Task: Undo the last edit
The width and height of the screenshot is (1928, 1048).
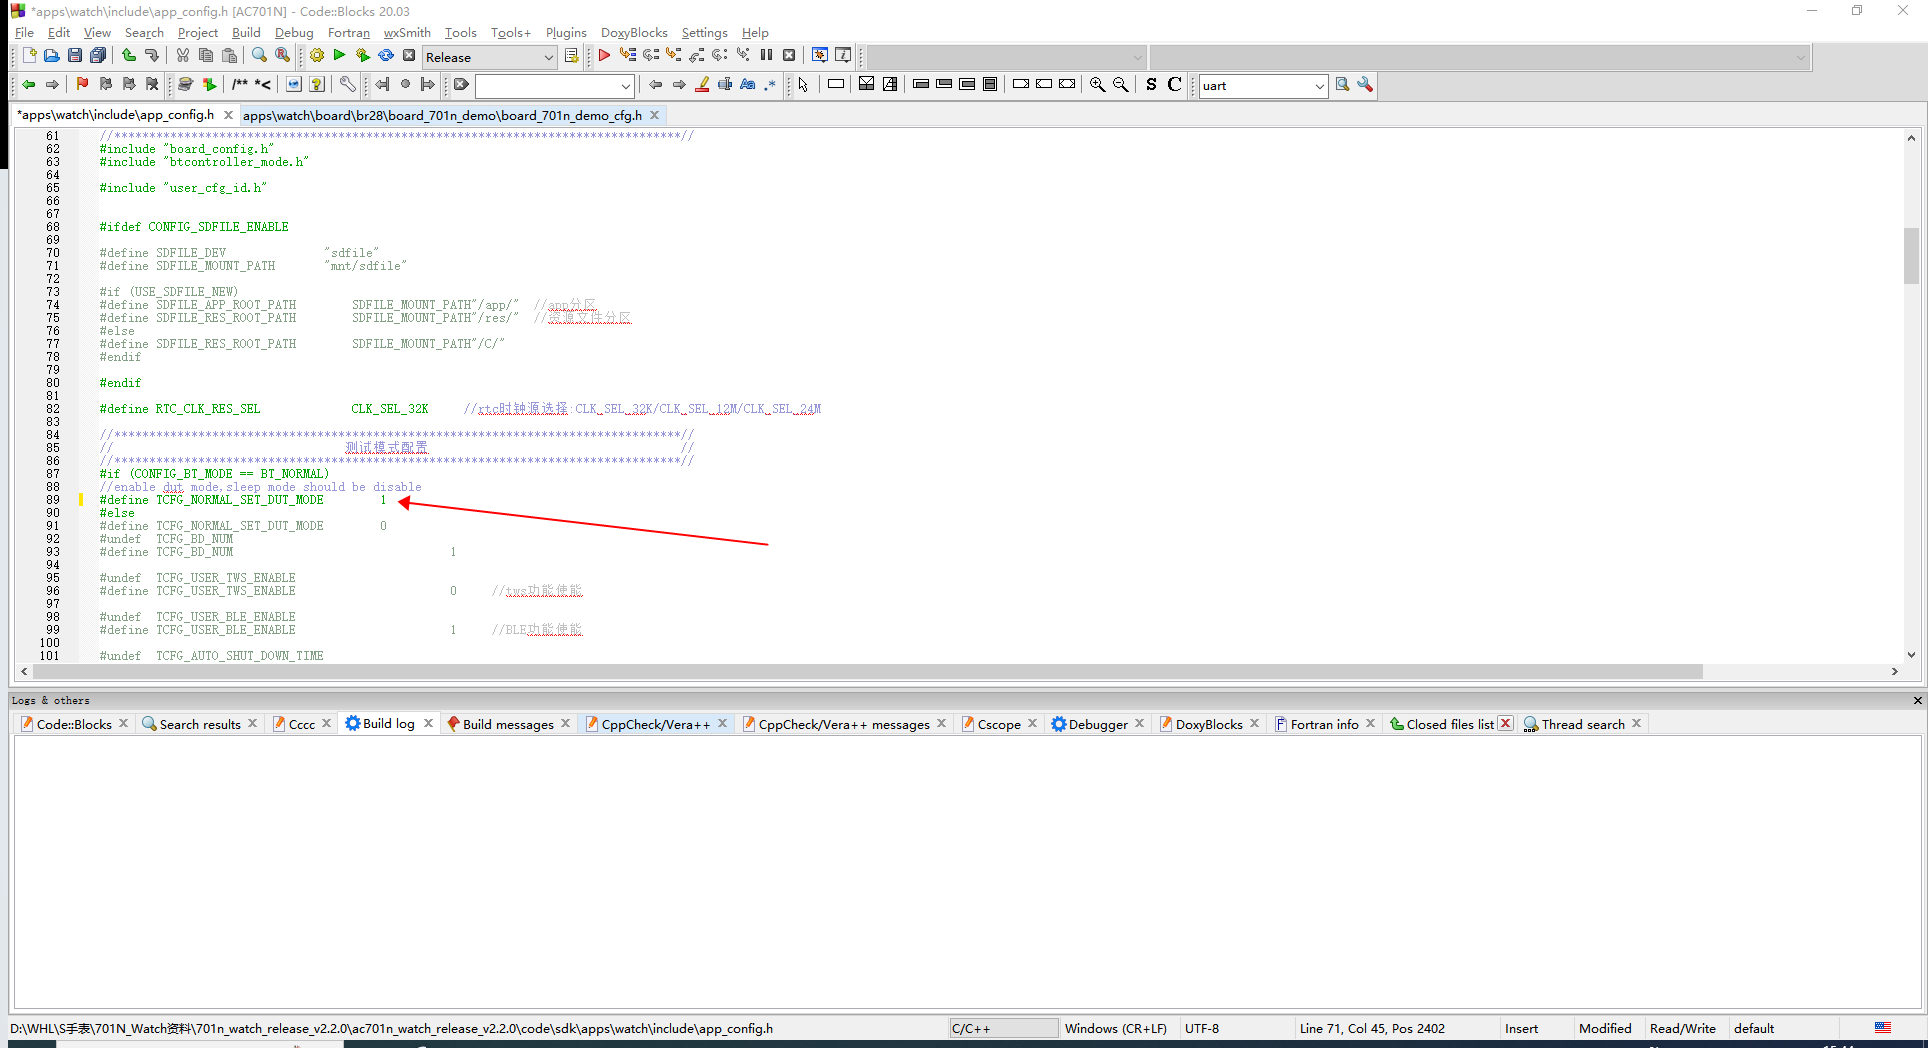Action: click(x=129, y=56)
